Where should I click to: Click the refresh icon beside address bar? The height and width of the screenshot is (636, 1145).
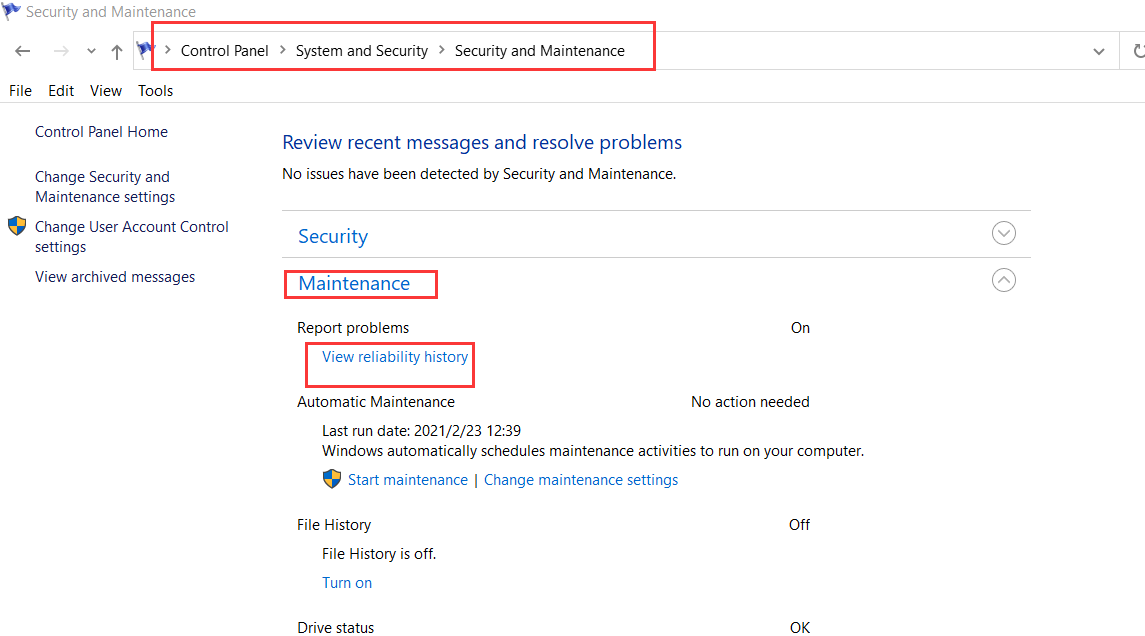(1138, 51)
